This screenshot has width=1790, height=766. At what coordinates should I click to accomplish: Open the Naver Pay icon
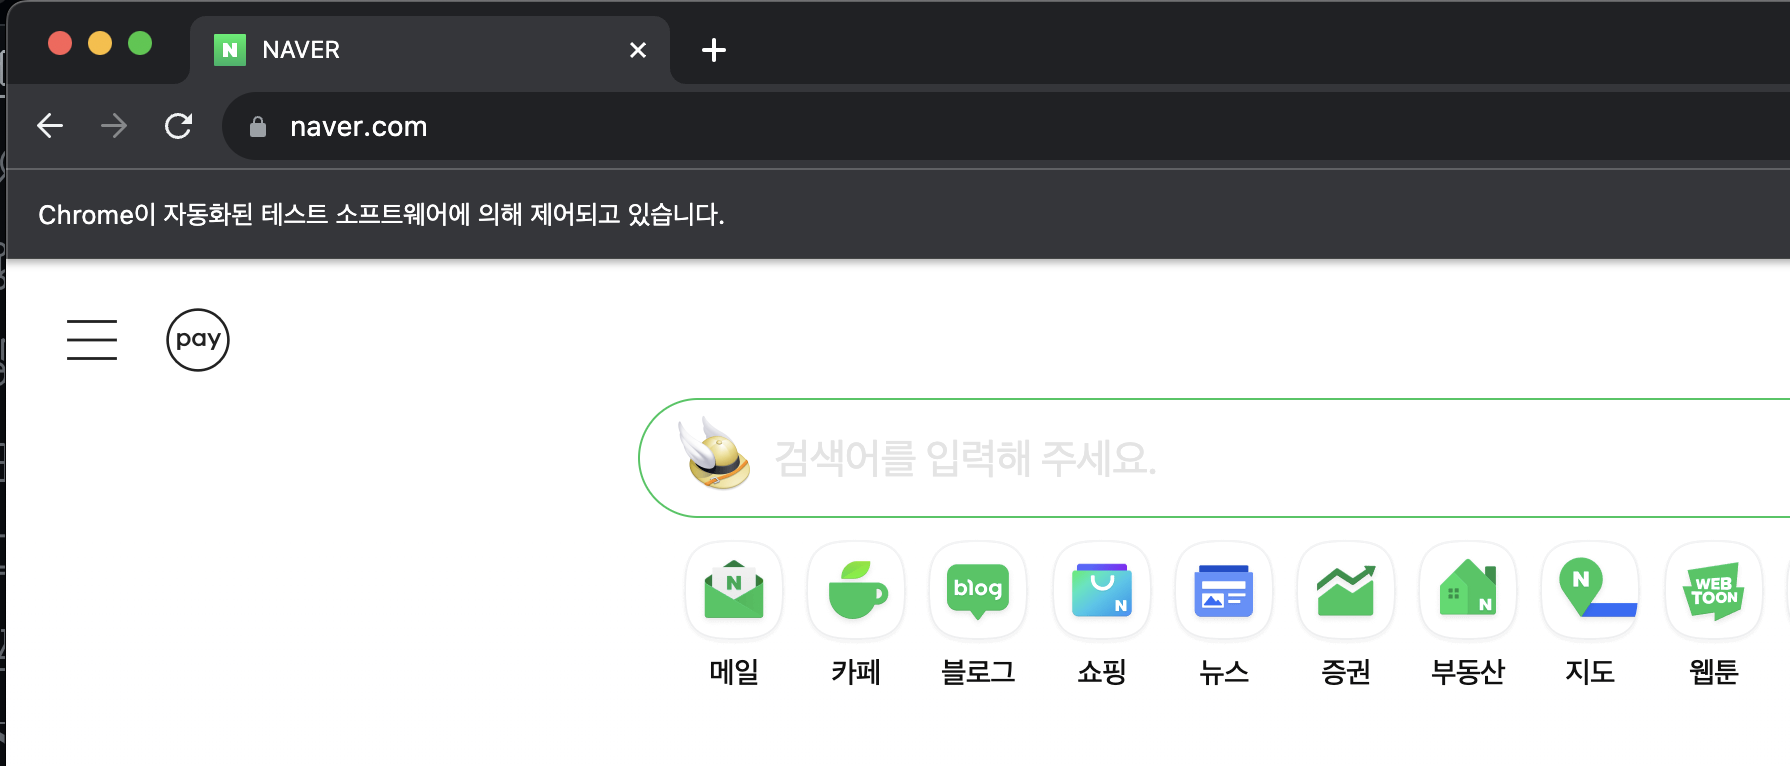[198, 340]
